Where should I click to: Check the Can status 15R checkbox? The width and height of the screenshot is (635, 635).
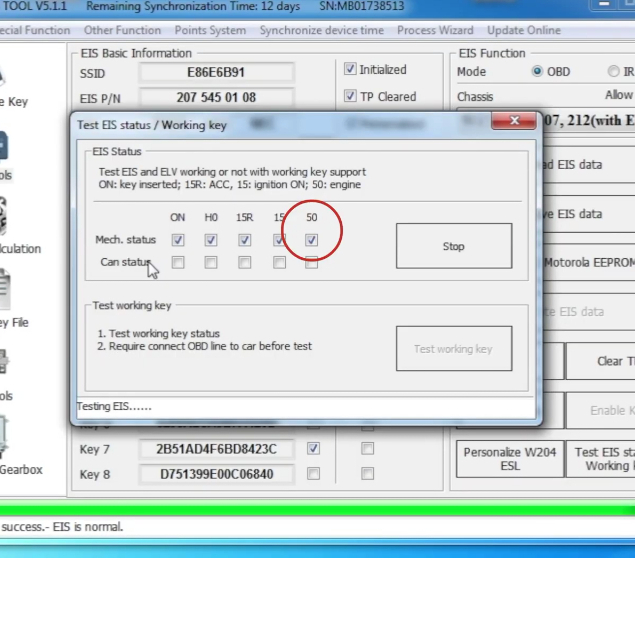pos(245,263)
